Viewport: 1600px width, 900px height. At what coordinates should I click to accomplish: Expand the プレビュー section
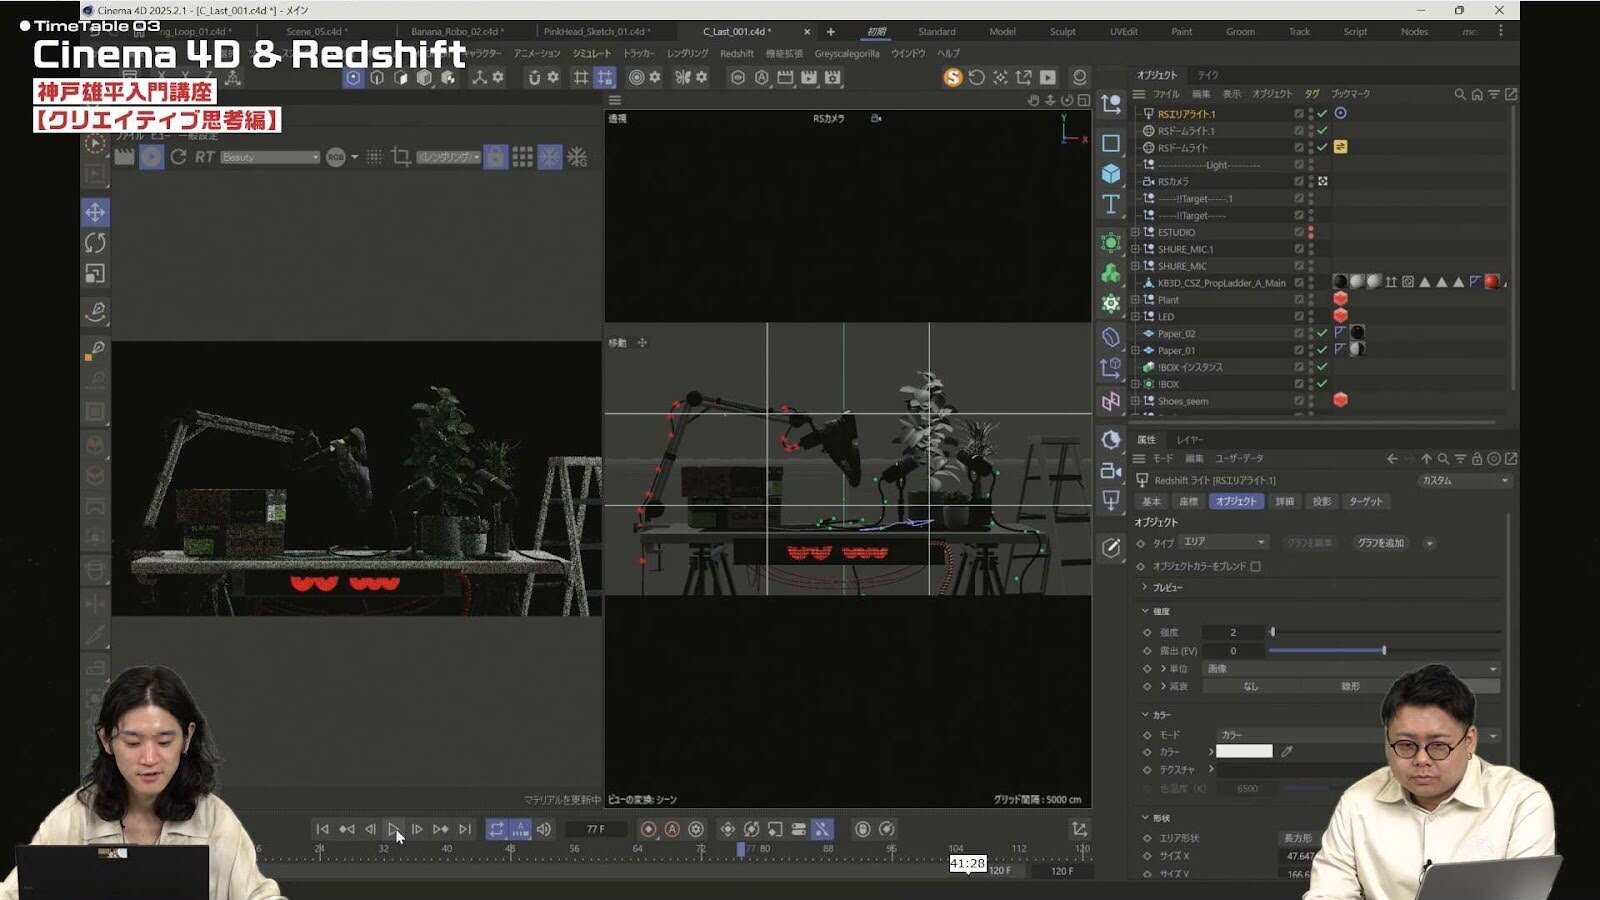(x=1145, y=587)
